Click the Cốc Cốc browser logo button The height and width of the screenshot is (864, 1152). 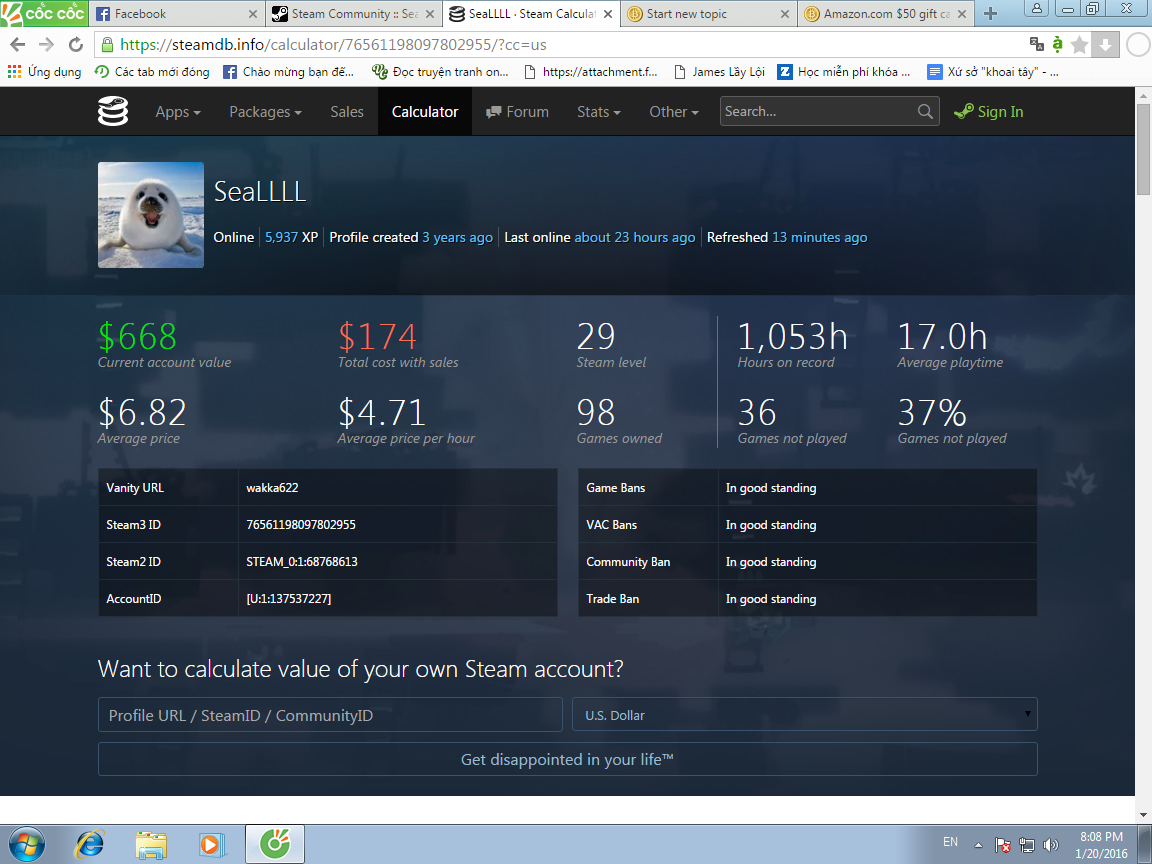(44, 13)
